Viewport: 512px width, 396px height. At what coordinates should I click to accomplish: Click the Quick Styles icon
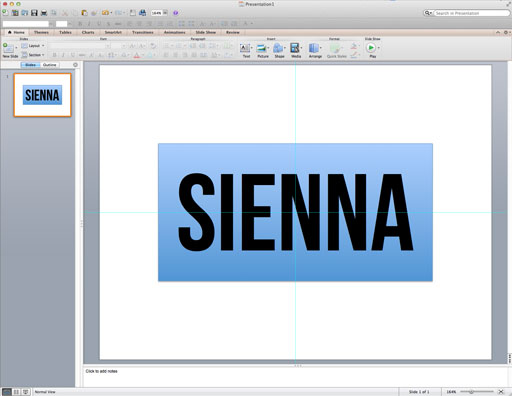click(x=335, y=48)
